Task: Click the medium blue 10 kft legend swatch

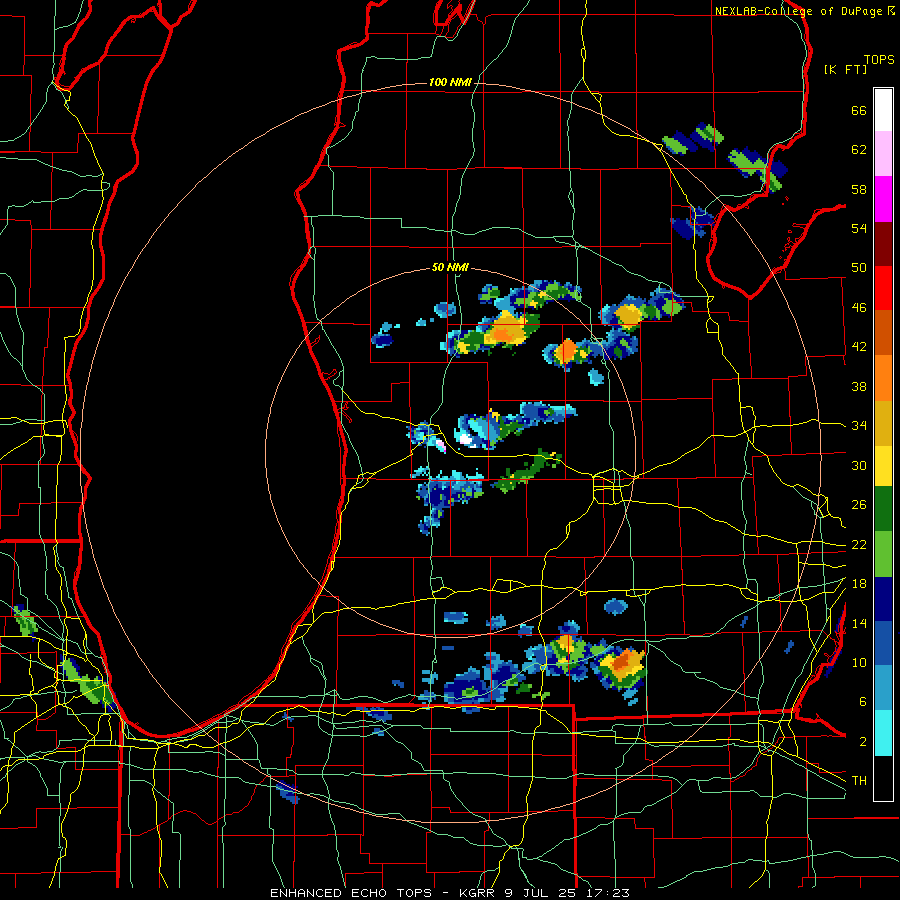Action: click(x=883, y=643)
